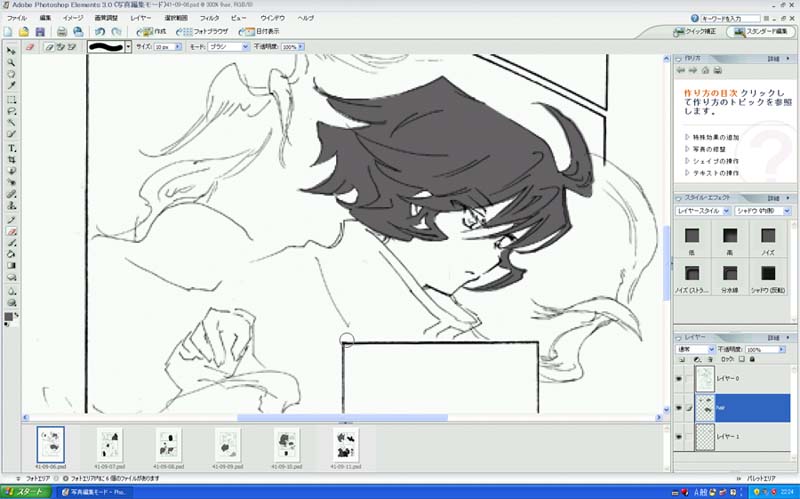800x499 pixels.
Task: Toggle link box for レイヤー 1
Action: [689, 437]
